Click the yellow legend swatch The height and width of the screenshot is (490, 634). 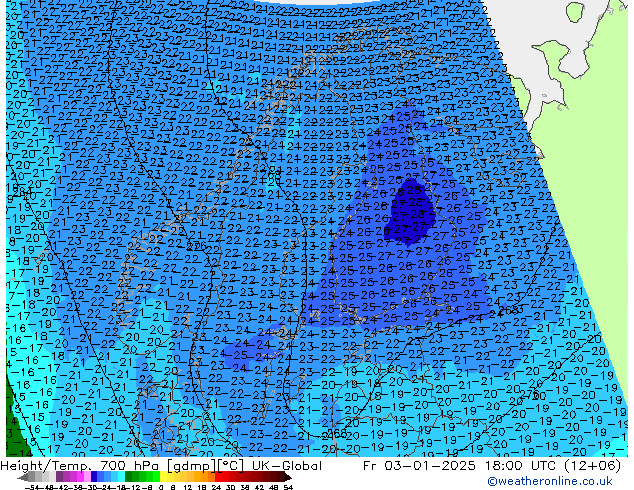[x=163, y=478]
